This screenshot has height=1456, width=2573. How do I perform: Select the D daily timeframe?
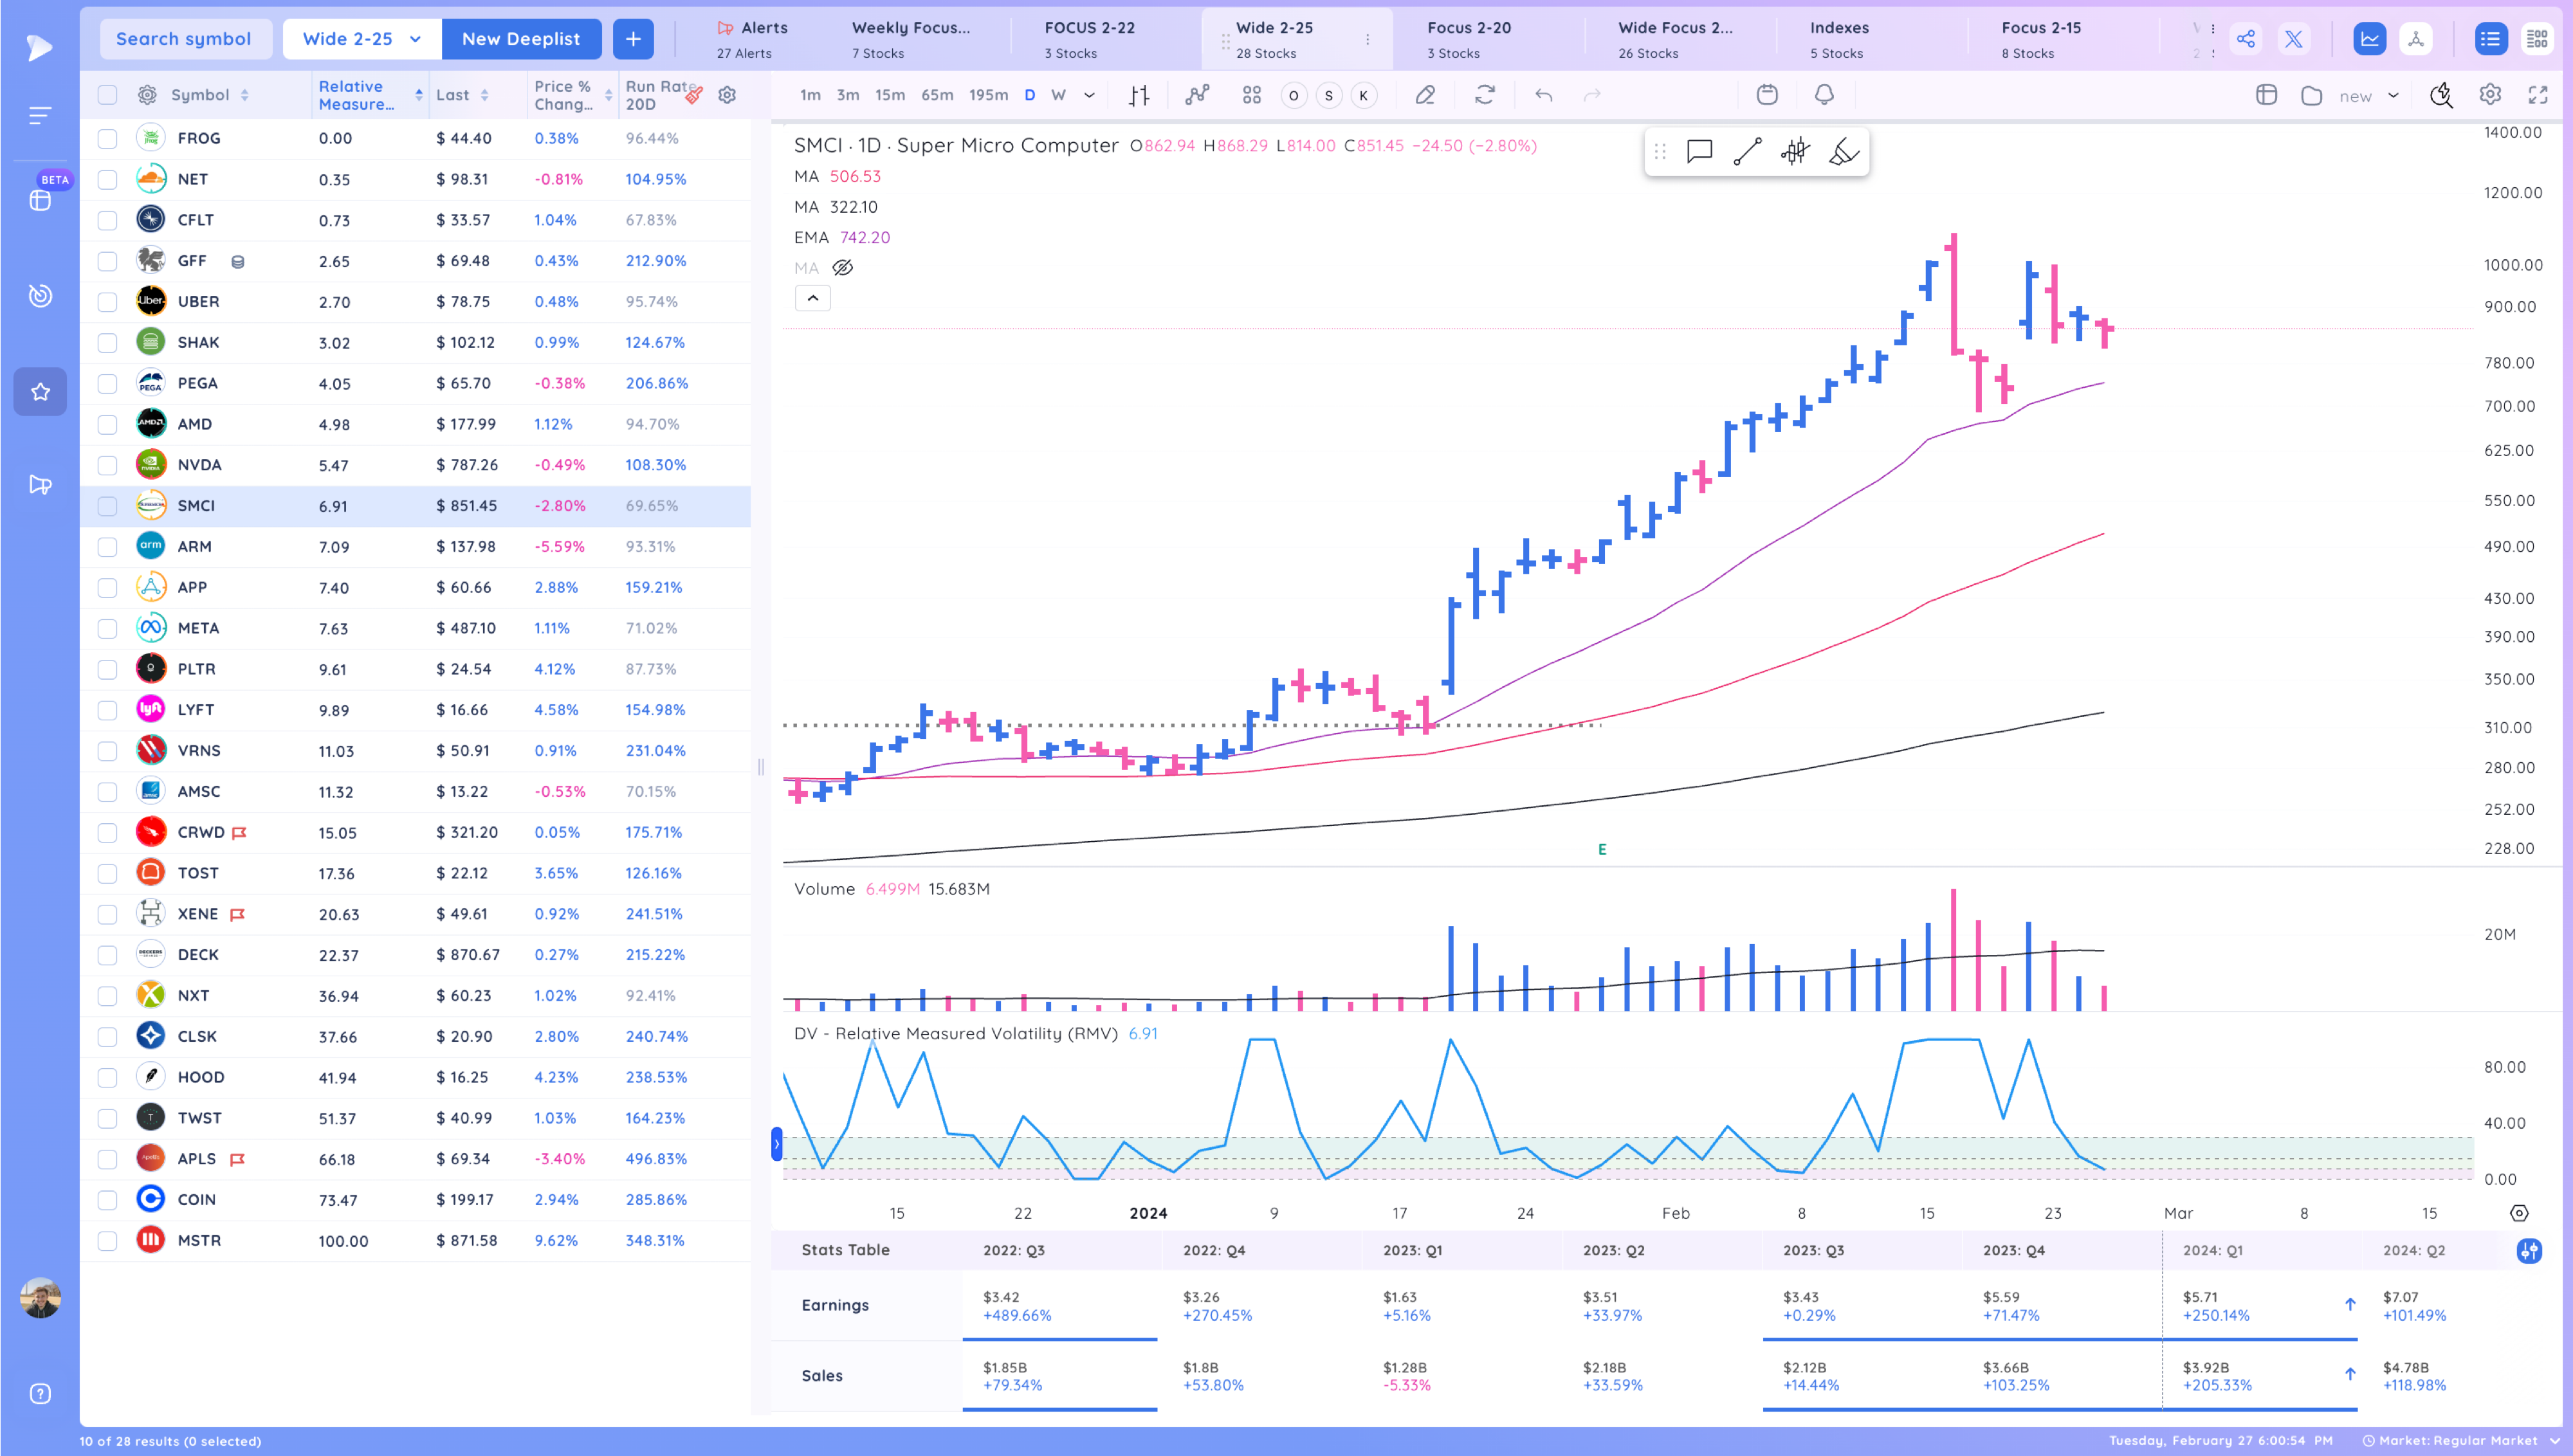pyautogui.click(x=1029, y=95)
